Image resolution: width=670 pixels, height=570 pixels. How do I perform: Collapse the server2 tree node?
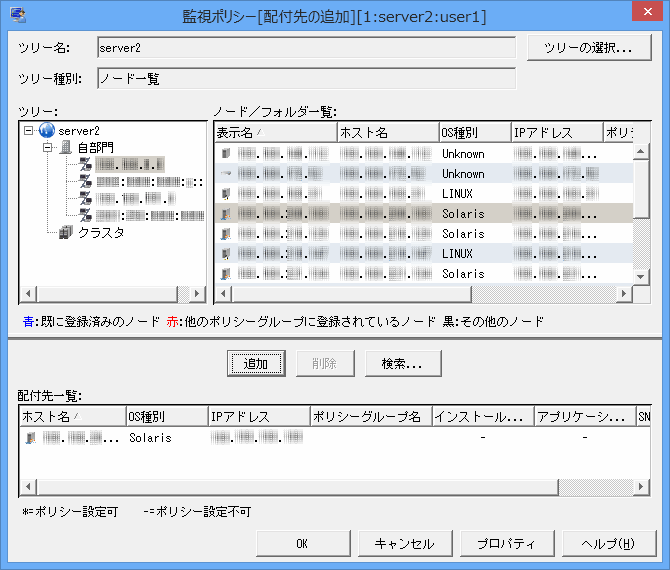tap(29, 131)
